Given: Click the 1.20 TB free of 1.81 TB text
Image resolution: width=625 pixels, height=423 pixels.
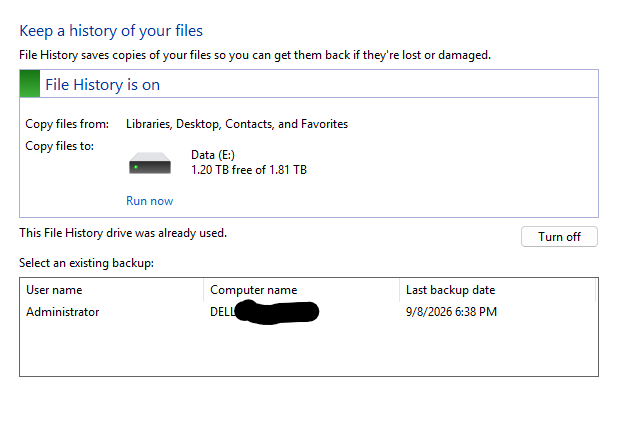Looking at the screenshot, I should (x=249, y=170).
